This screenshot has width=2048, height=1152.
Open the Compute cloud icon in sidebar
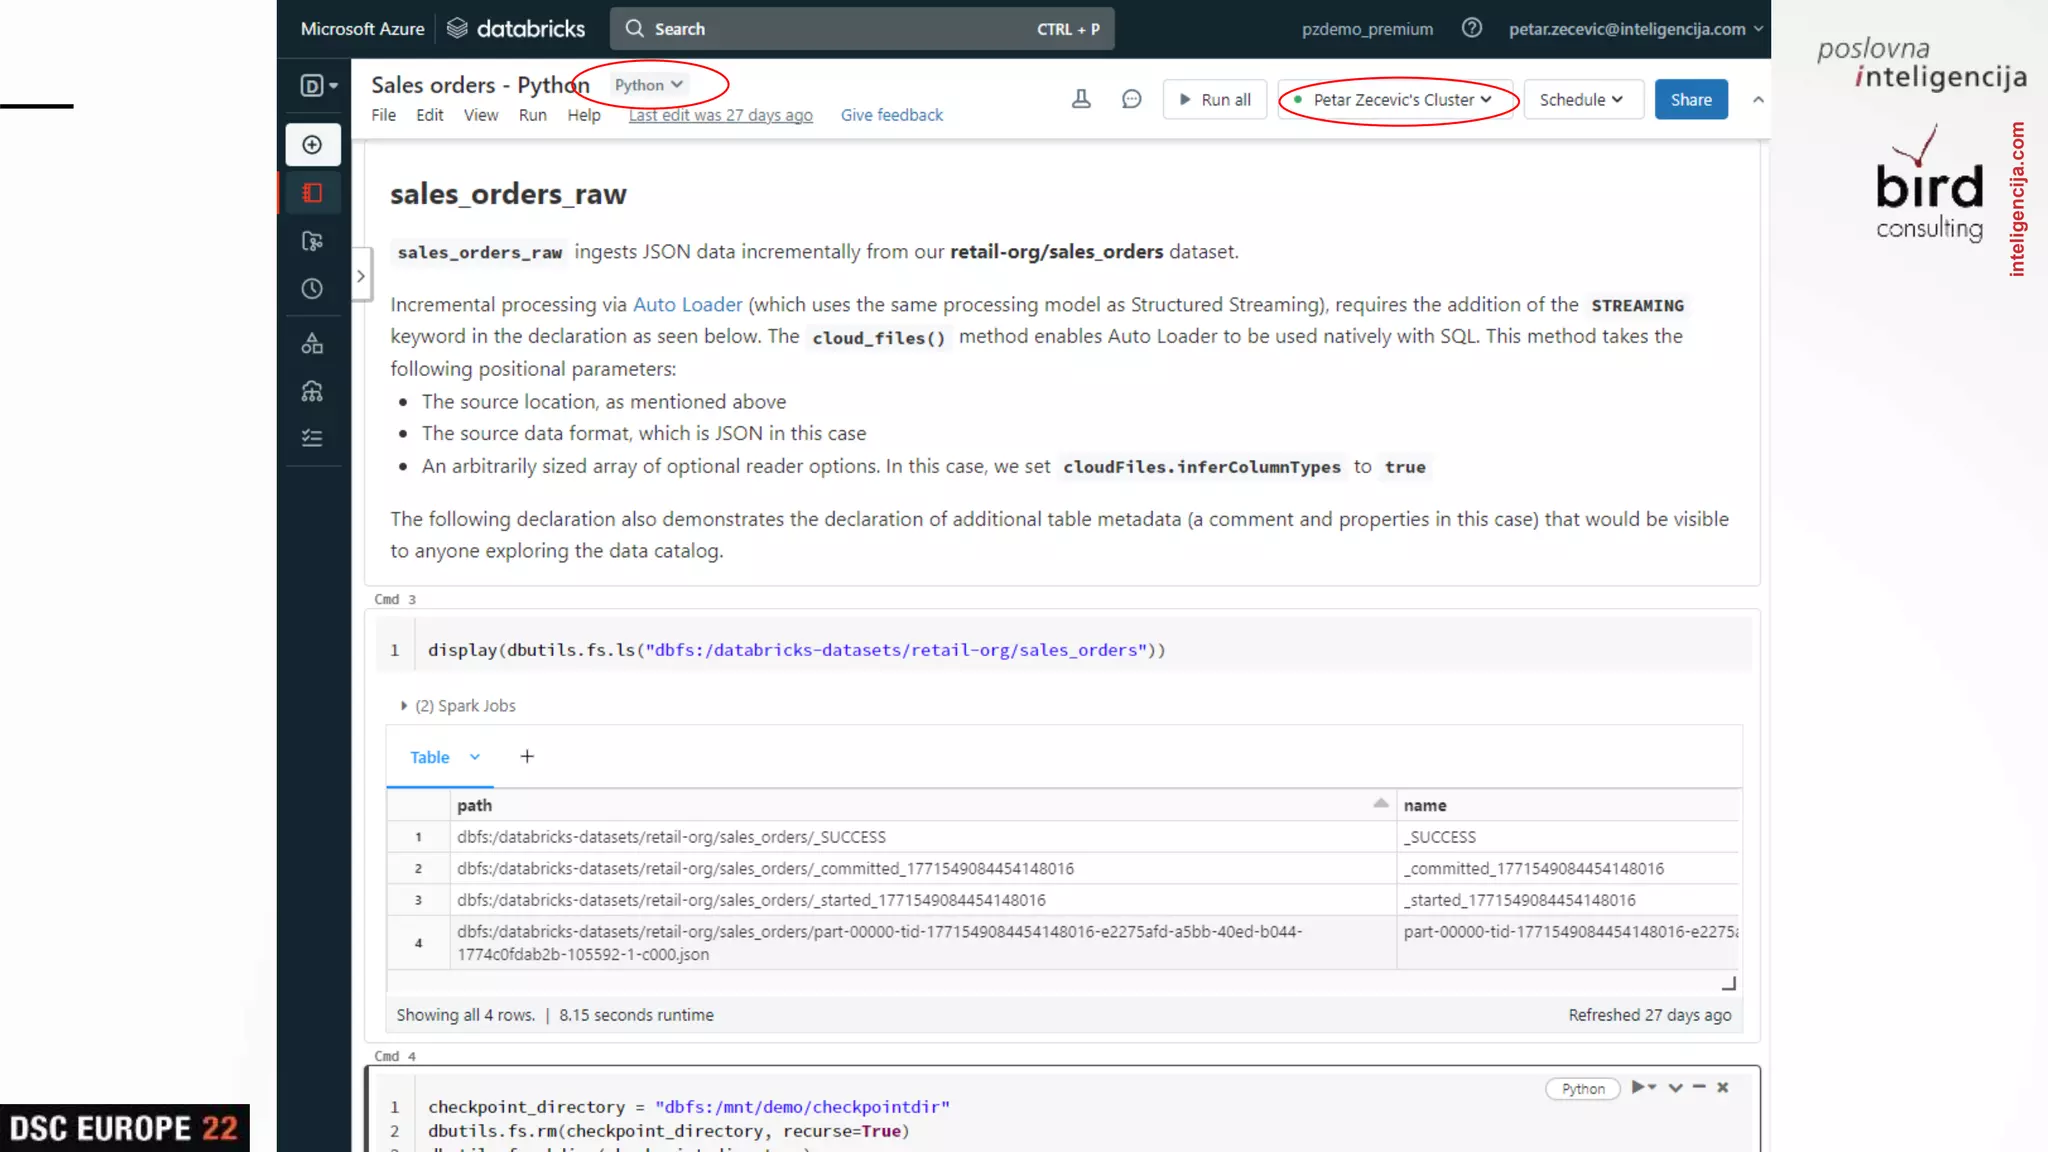point(312,391)
